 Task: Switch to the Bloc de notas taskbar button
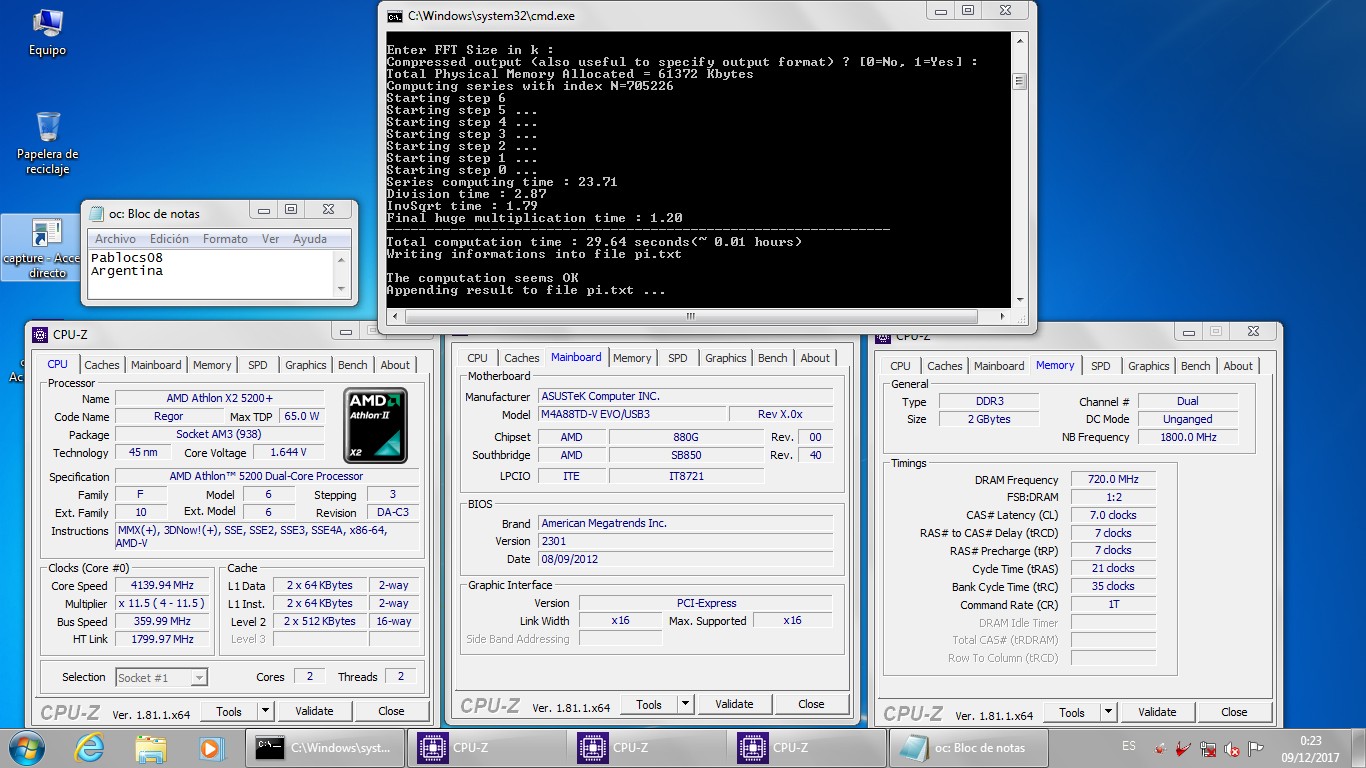[x=967, y=748]
